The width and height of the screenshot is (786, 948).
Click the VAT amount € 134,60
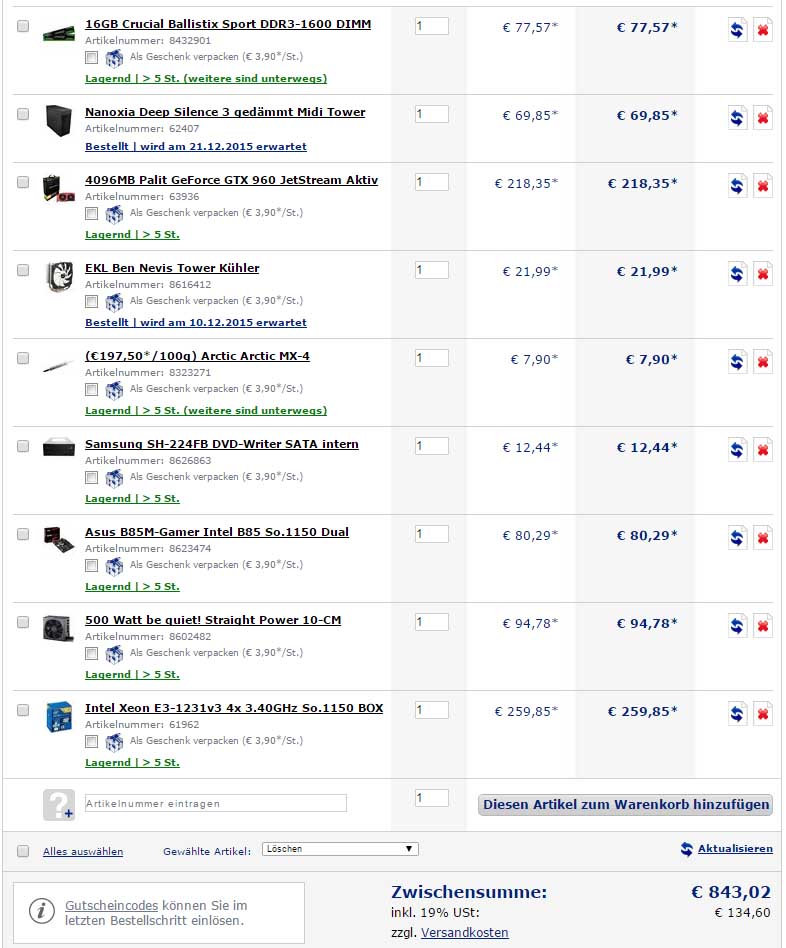pyautogui.click(x=742, y=913)
